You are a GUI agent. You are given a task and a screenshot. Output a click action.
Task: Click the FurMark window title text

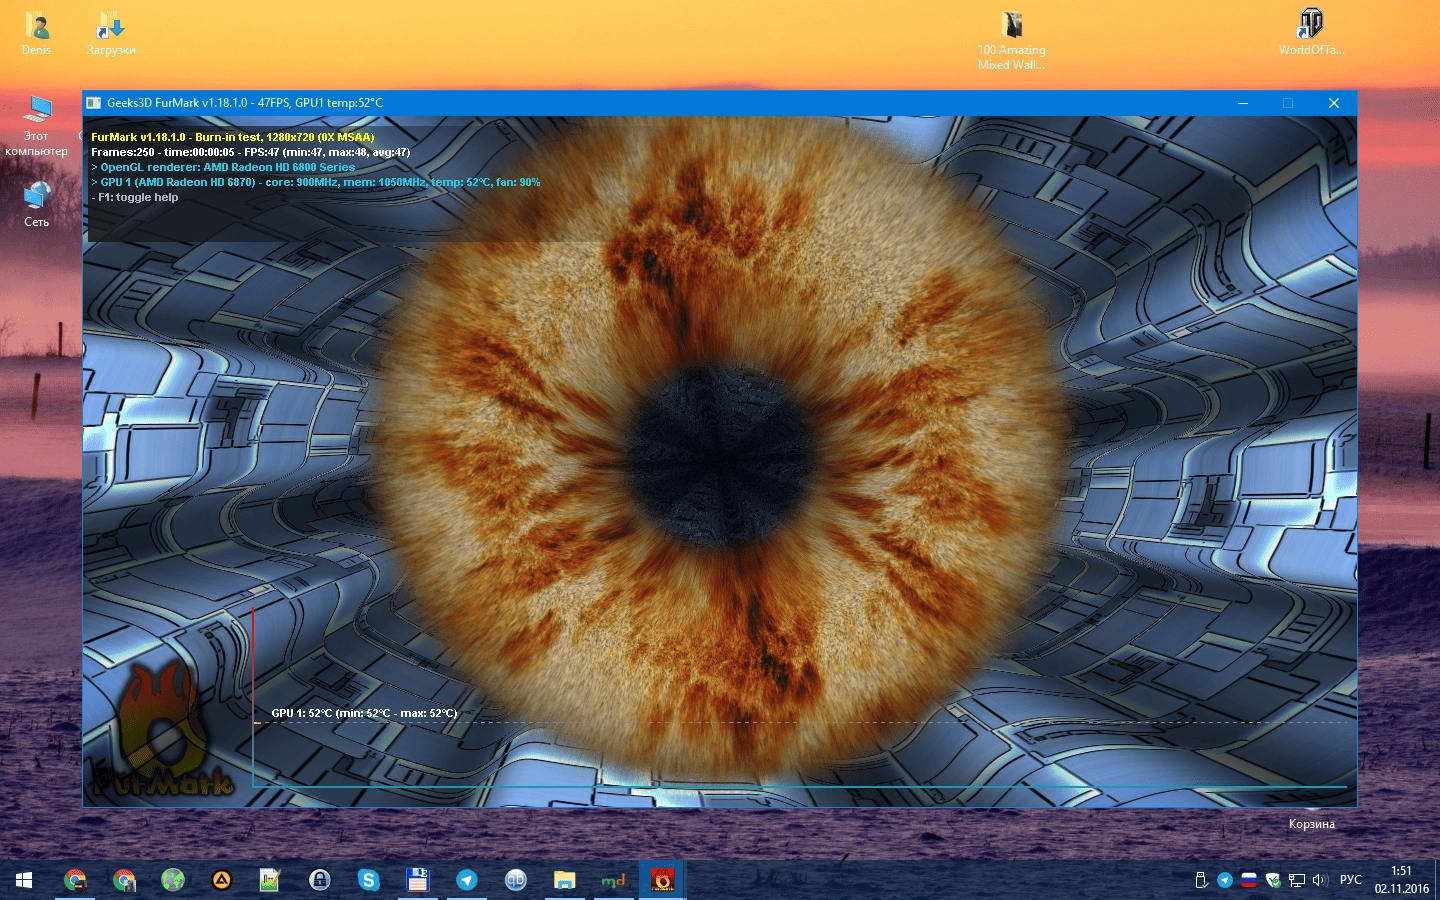(x=245, y=103)
